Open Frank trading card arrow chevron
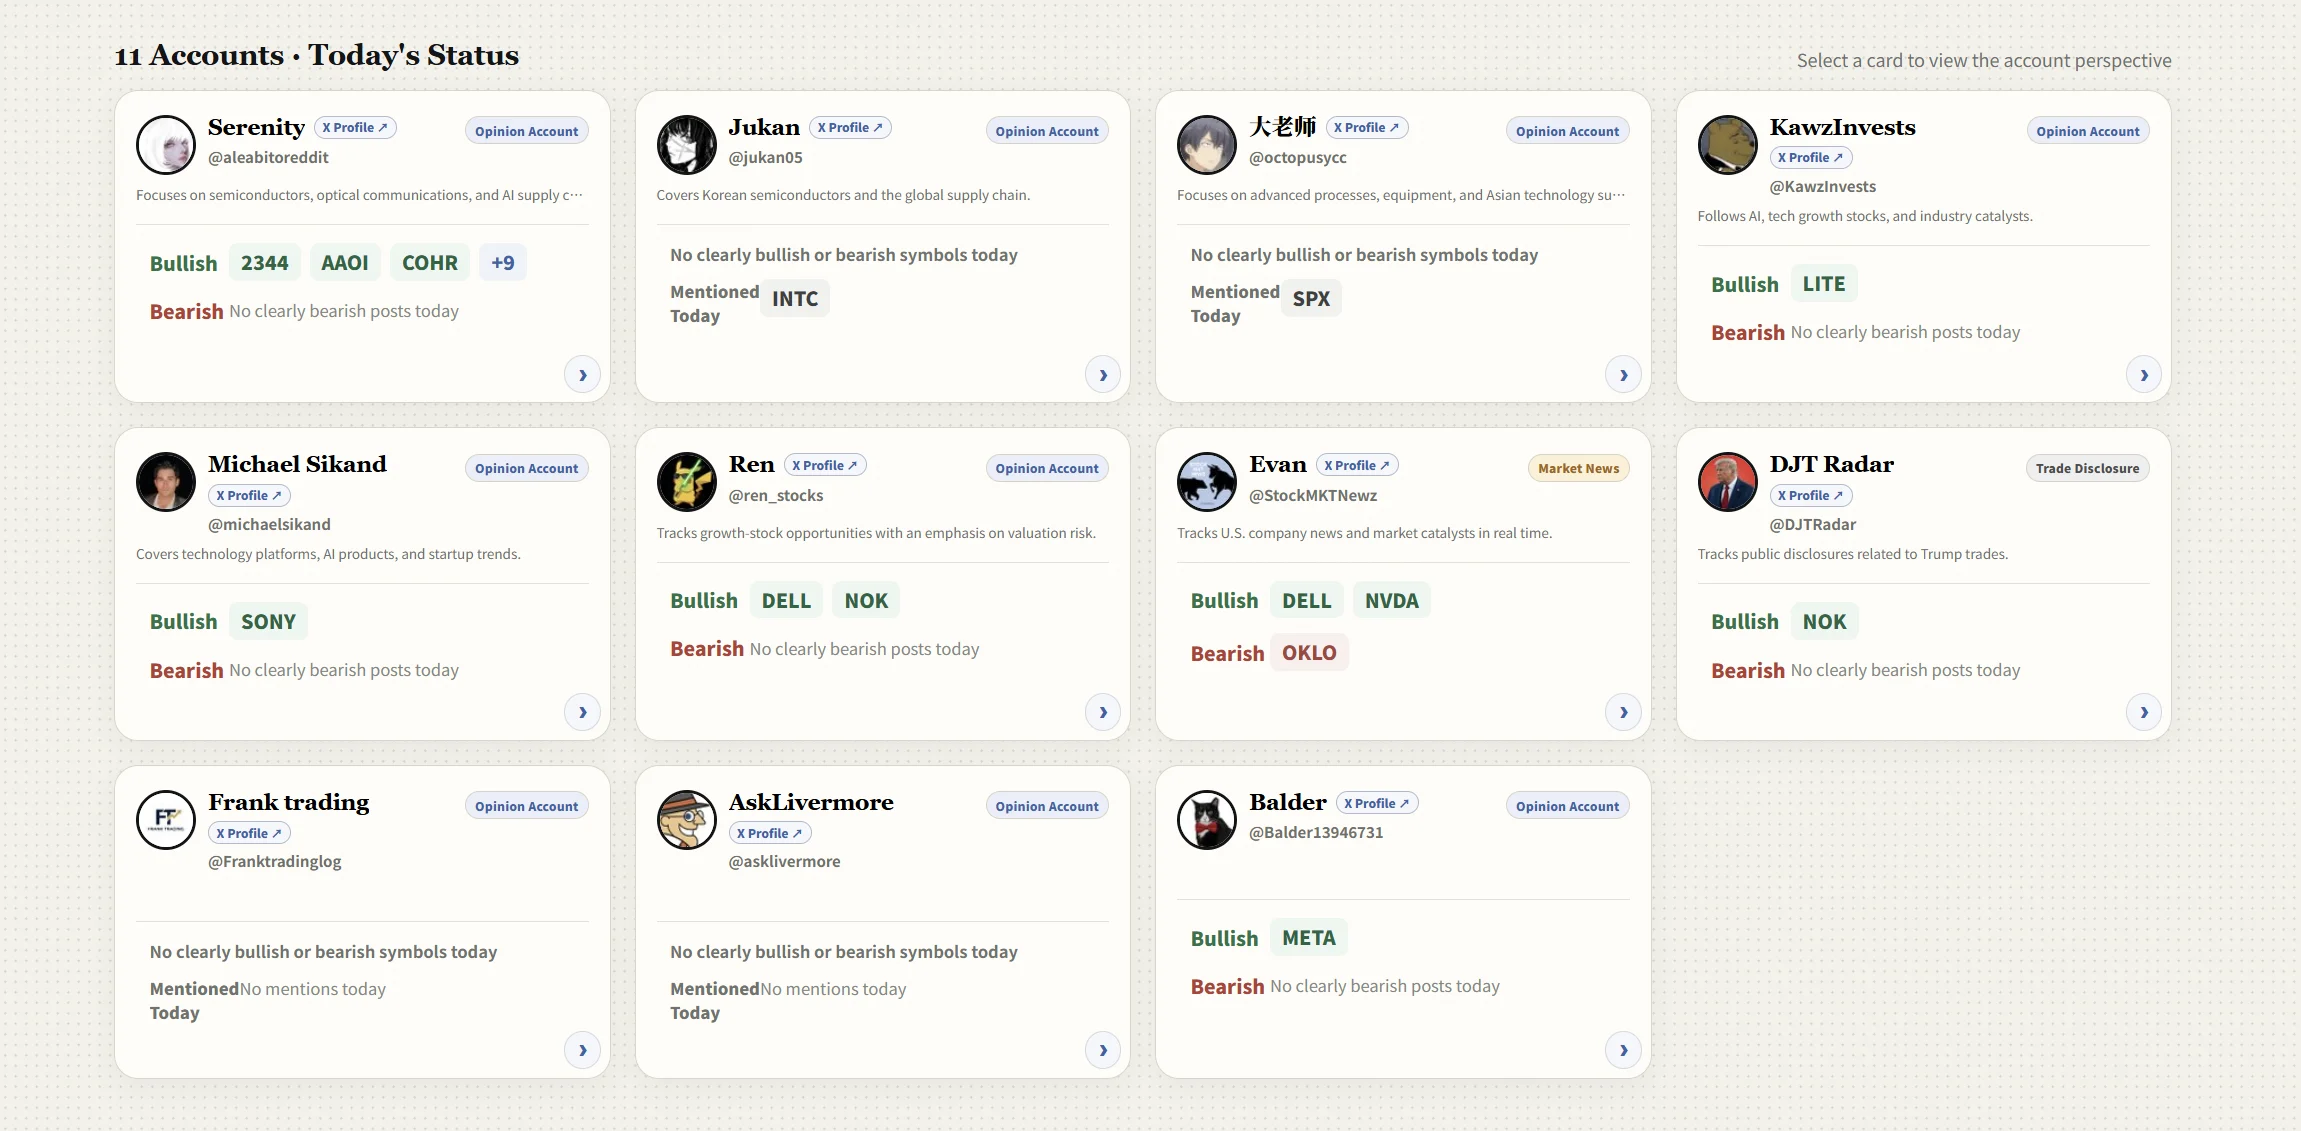Viewport: 2301px width, 1131px height. (582, 1050)
